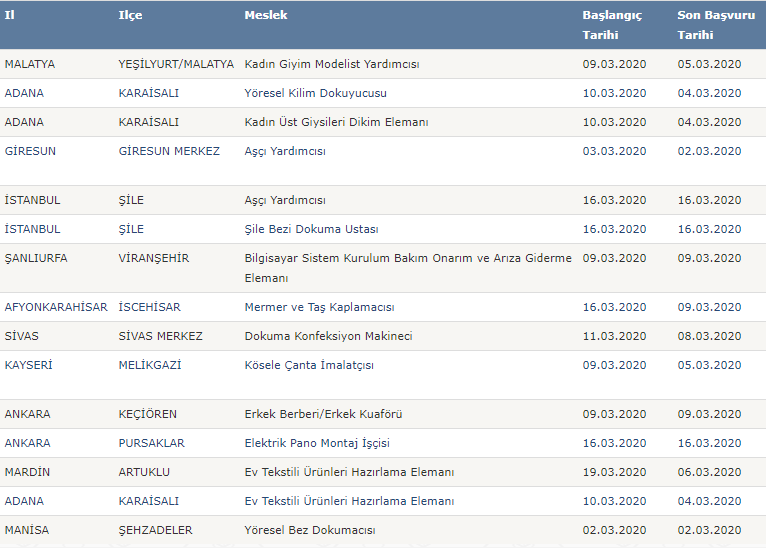This screenshot has width=766, height=548.
Task: Select the Yöresel Kilim Dokuyucusu job
Action: [x=315, y=93]
